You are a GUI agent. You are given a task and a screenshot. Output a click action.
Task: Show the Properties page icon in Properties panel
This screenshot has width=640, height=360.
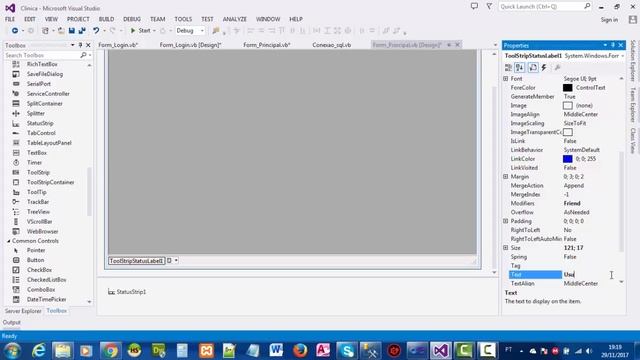[x=533, y=68]
